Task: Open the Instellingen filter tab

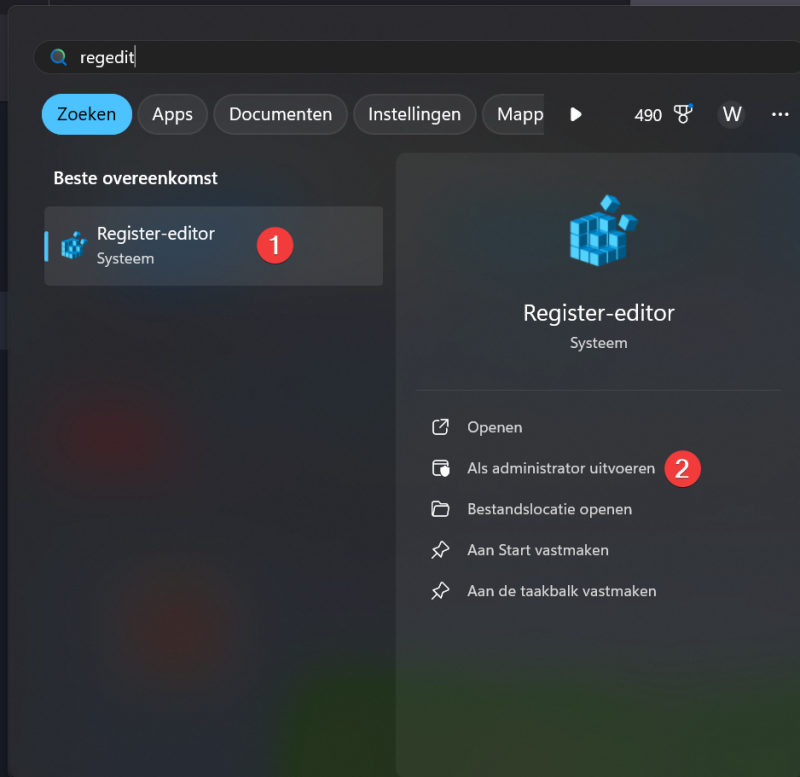Action: 414,114
